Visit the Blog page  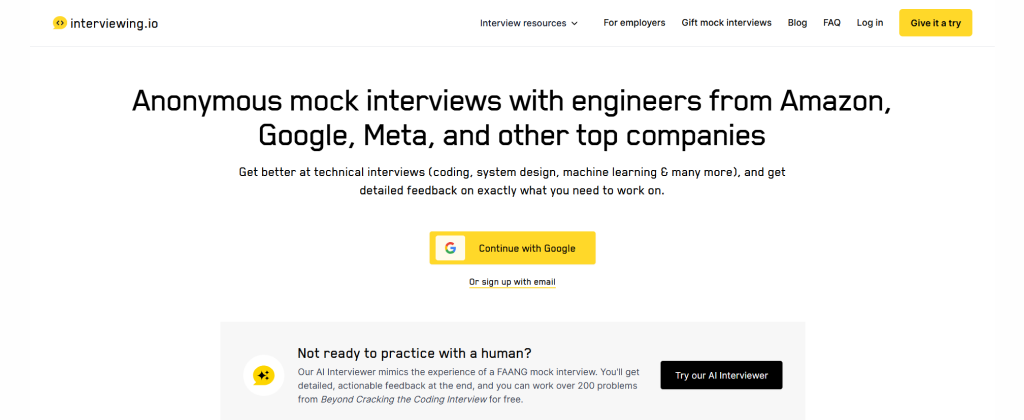tap(797, 23)
